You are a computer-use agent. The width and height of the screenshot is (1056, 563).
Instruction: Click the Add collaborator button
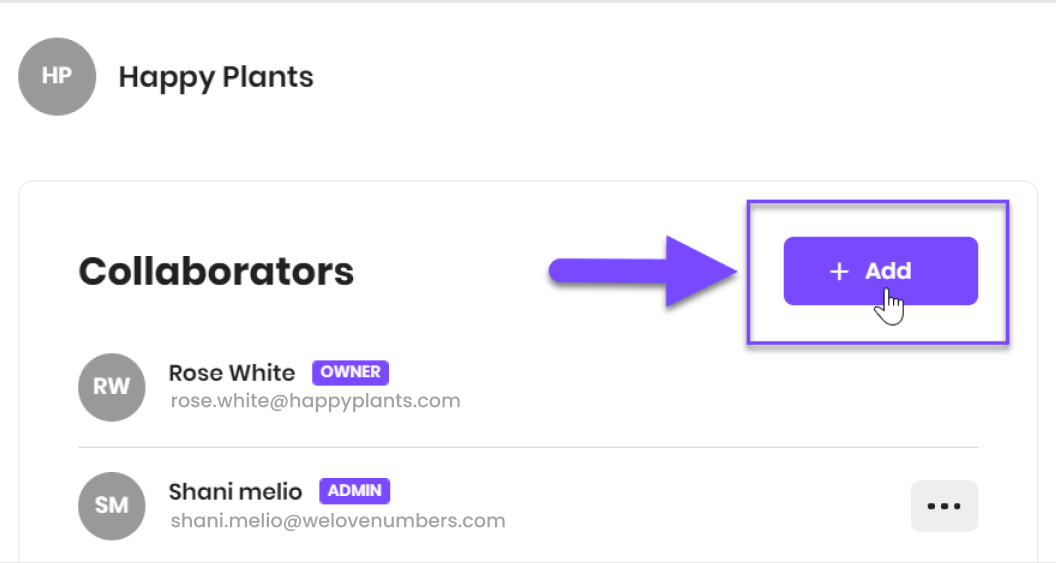click(880, 271)
